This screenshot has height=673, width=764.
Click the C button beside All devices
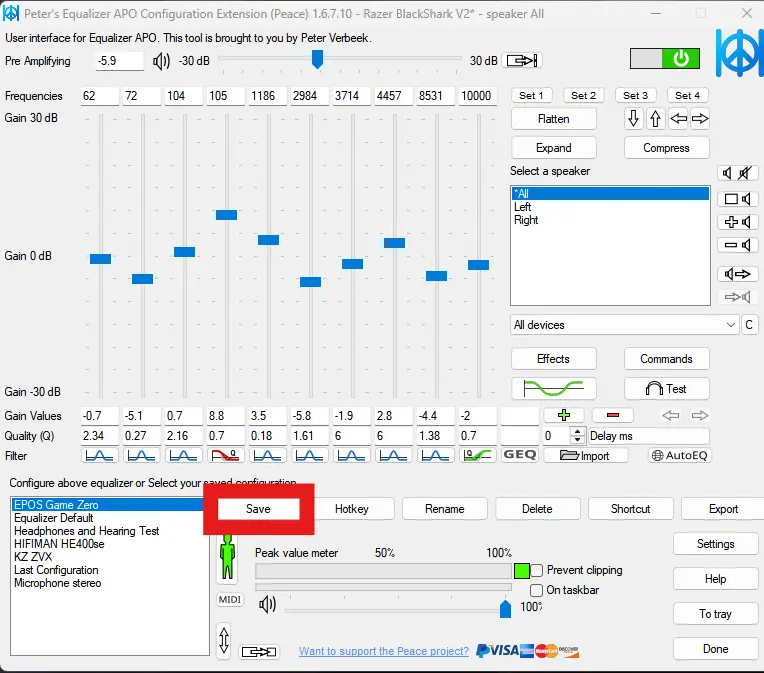(x=749, y=325)
